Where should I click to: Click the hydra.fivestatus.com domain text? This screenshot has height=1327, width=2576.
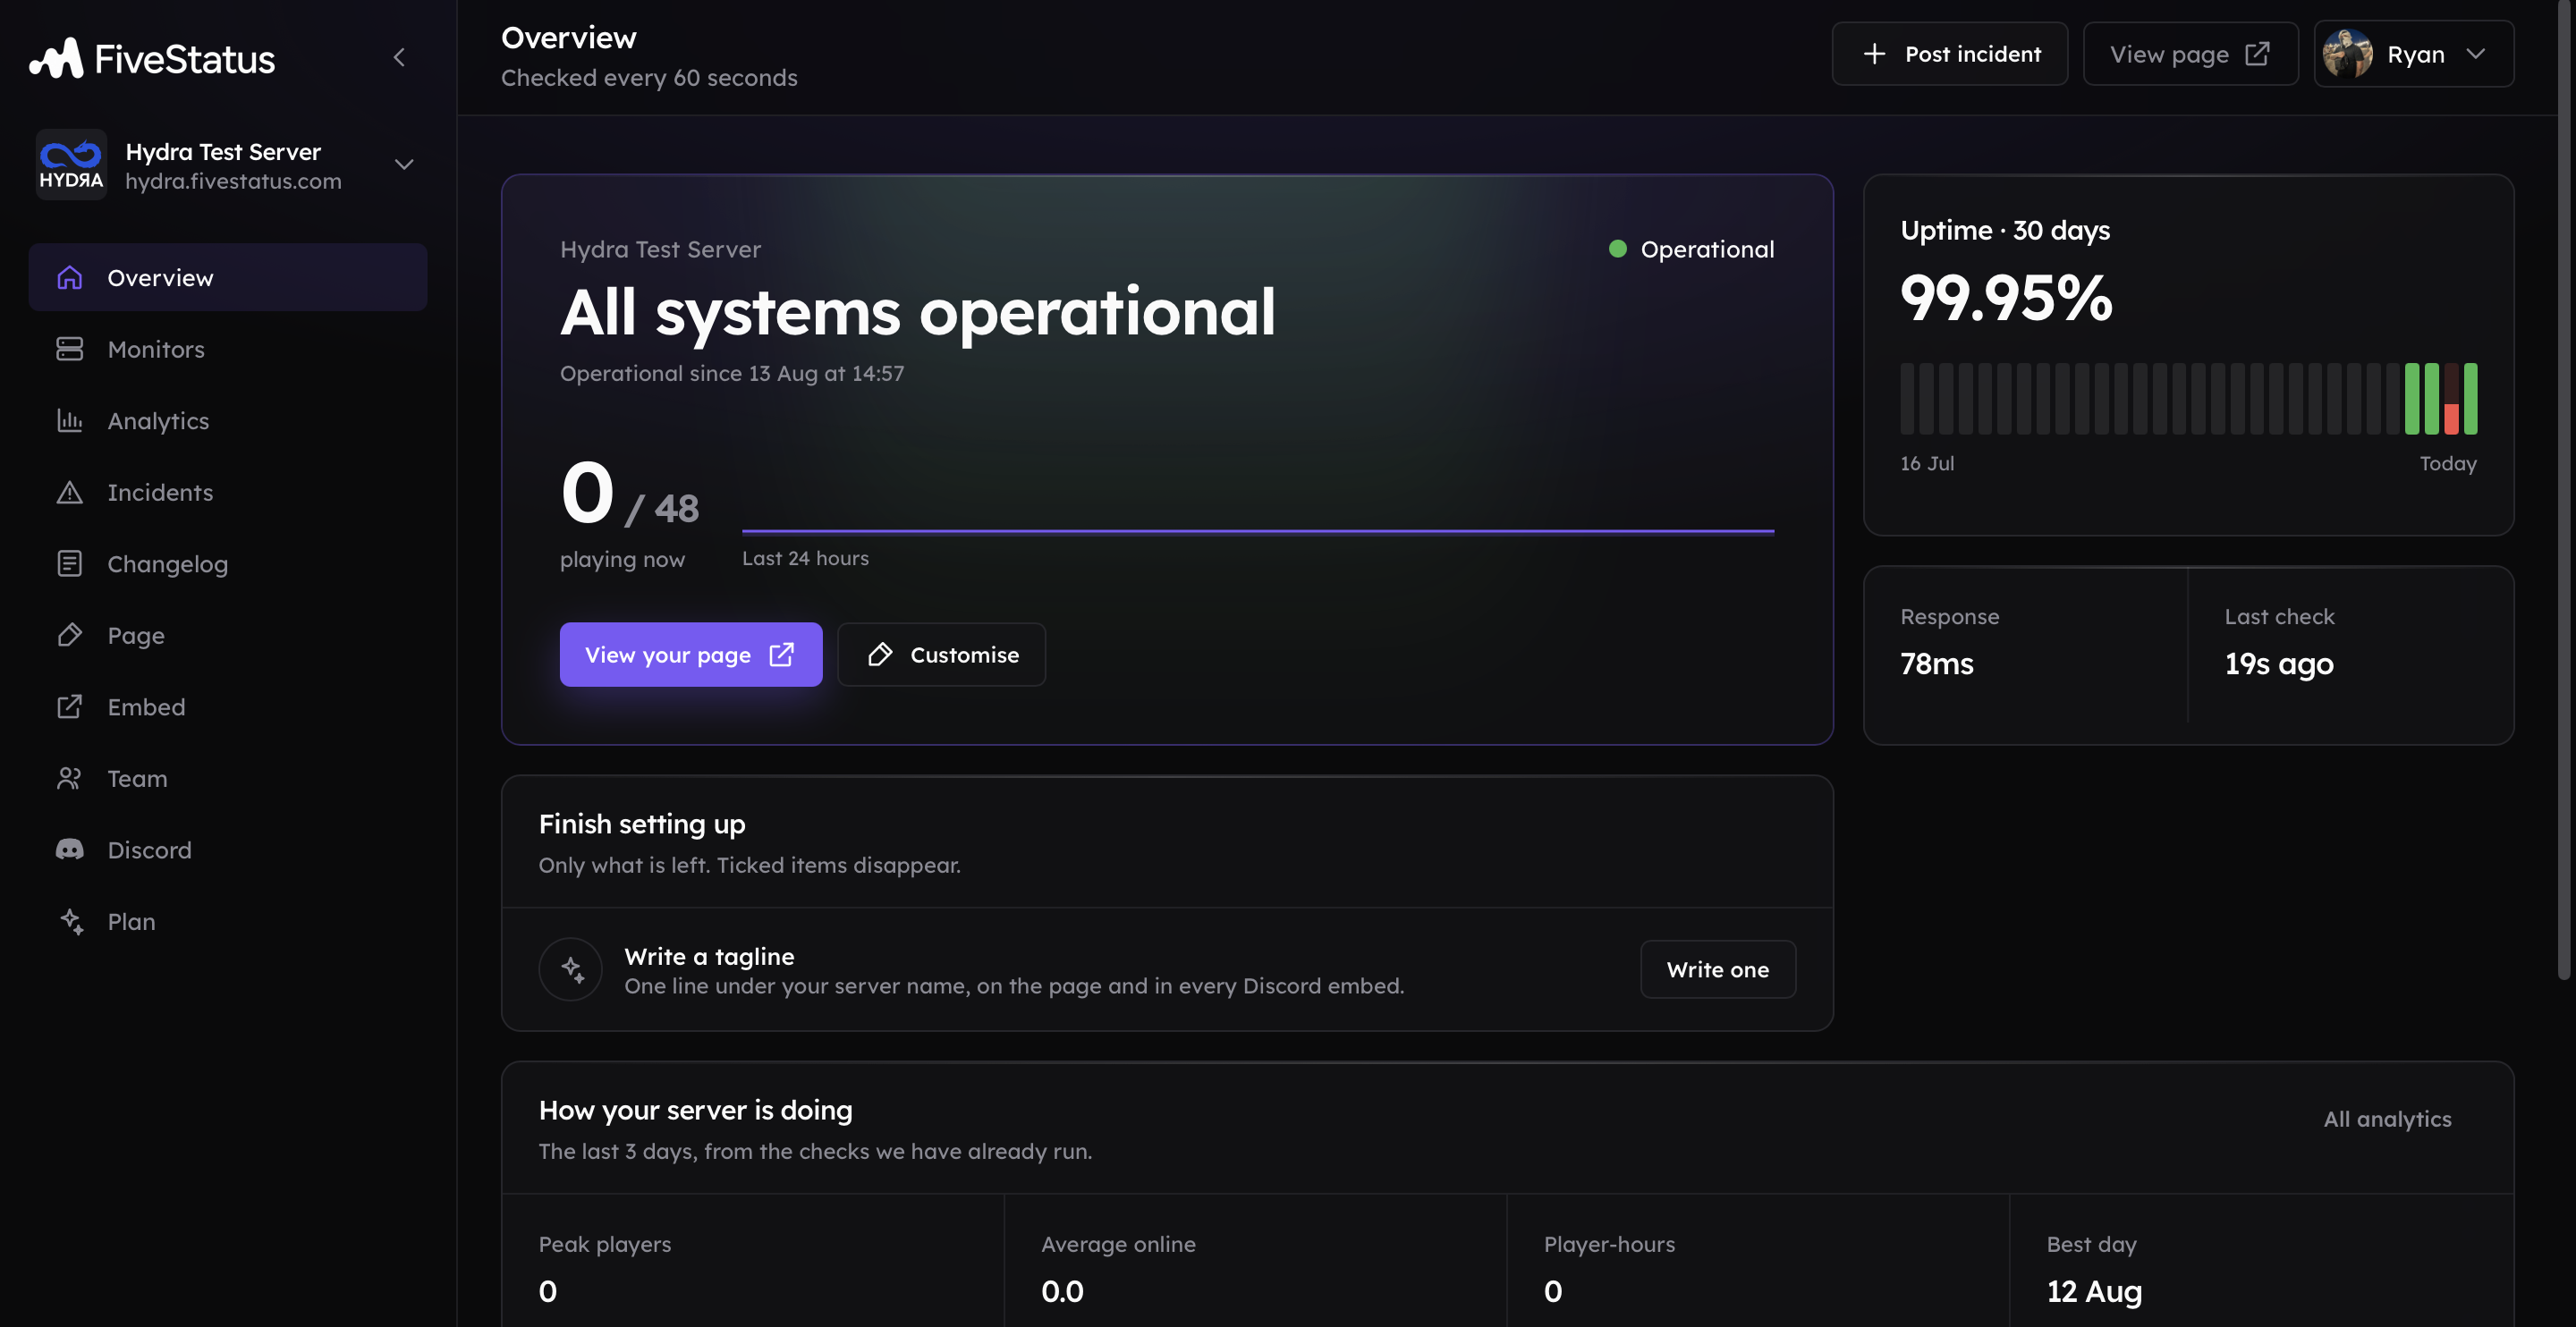click(x=233, y=181)
